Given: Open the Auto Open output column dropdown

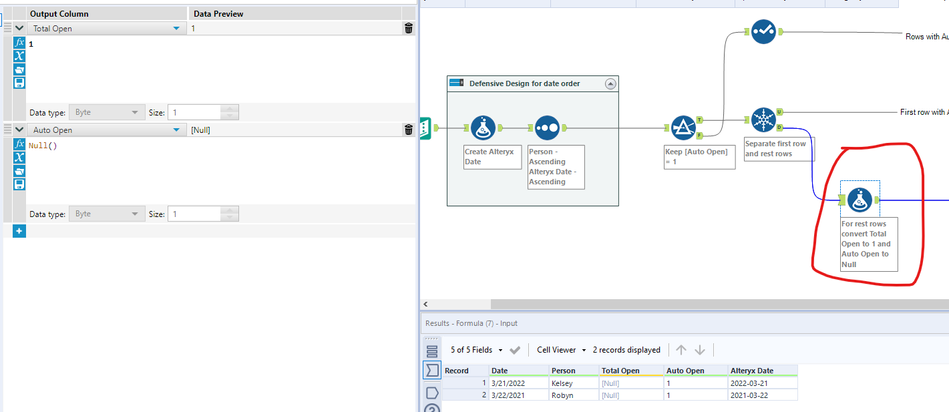Looking at the screenshot, I should pos(176,130).
